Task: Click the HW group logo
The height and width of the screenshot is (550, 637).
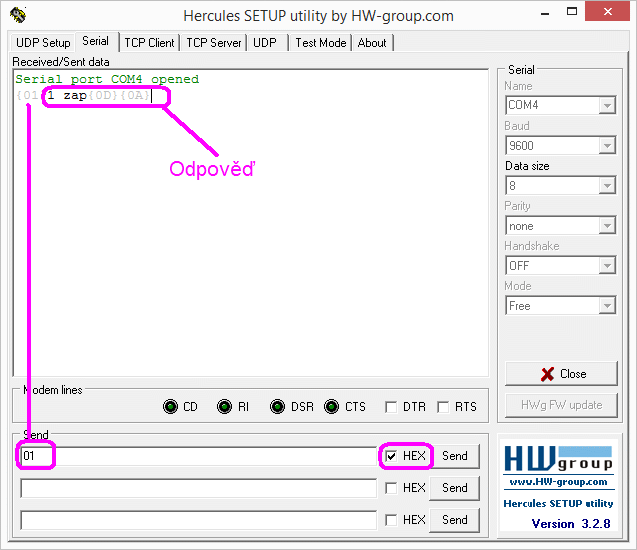Action: pos(558,459)
